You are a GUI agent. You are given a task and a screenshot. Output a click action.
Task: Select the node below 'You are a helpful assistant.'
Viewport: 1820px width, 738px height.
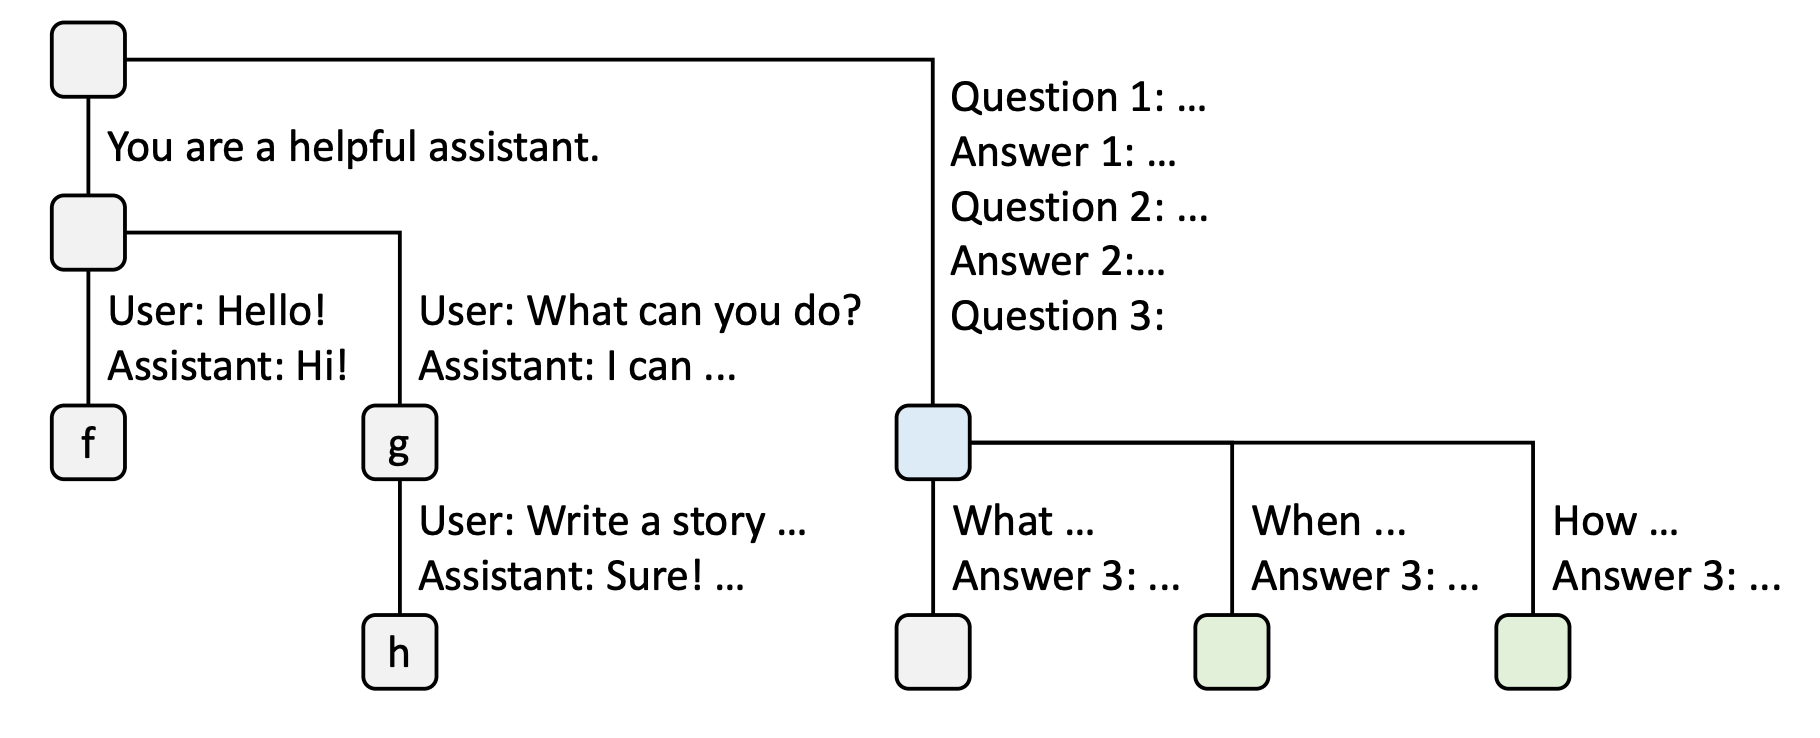point(88,232)
